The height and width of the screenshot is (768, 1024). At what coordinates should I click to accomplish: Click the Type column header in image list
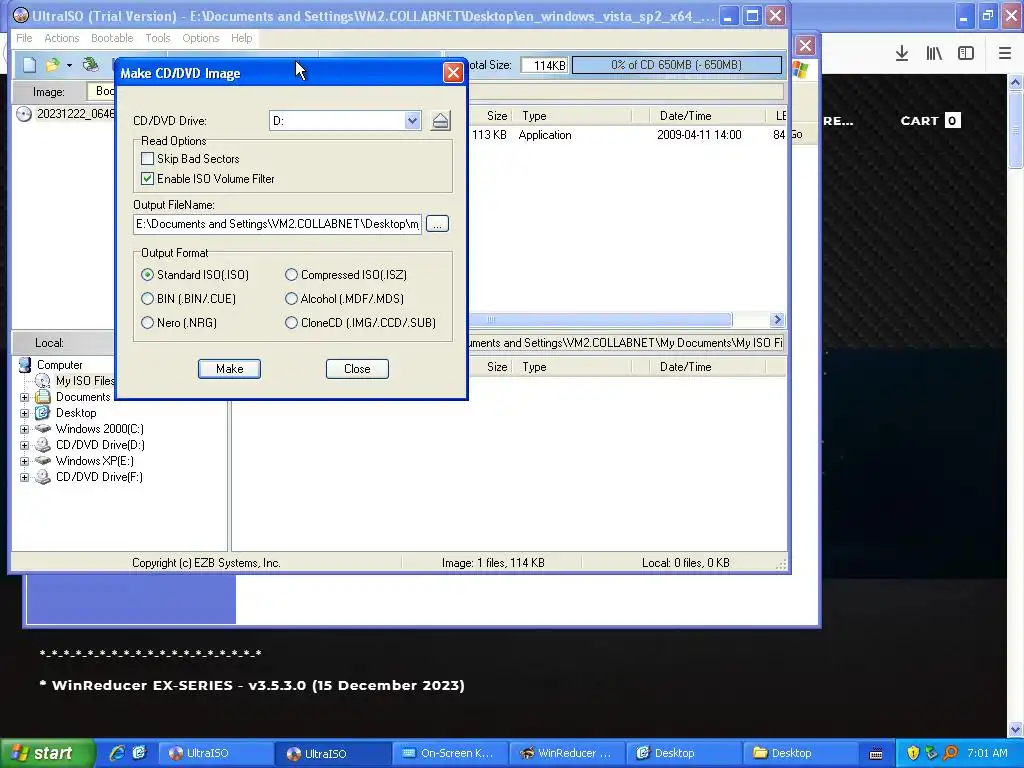pyautogui.click(x=574, y=116)
